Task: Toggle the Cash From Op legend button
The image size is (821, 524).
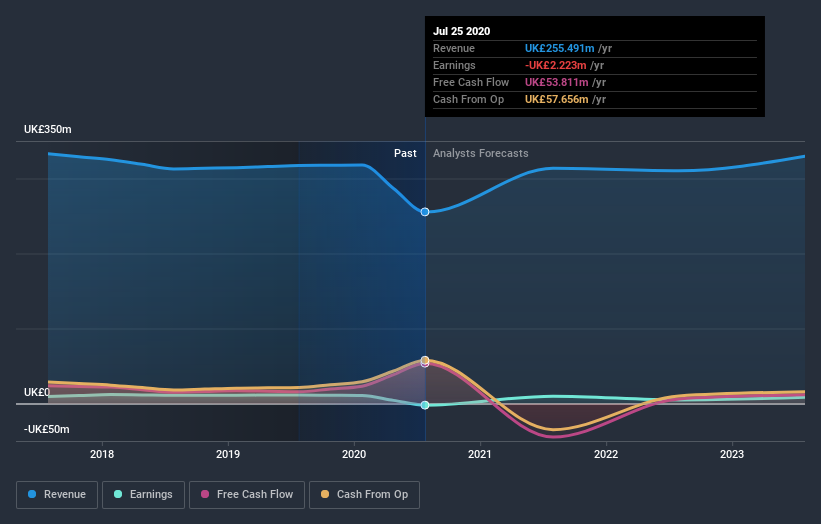Action: tap(364, 495)
